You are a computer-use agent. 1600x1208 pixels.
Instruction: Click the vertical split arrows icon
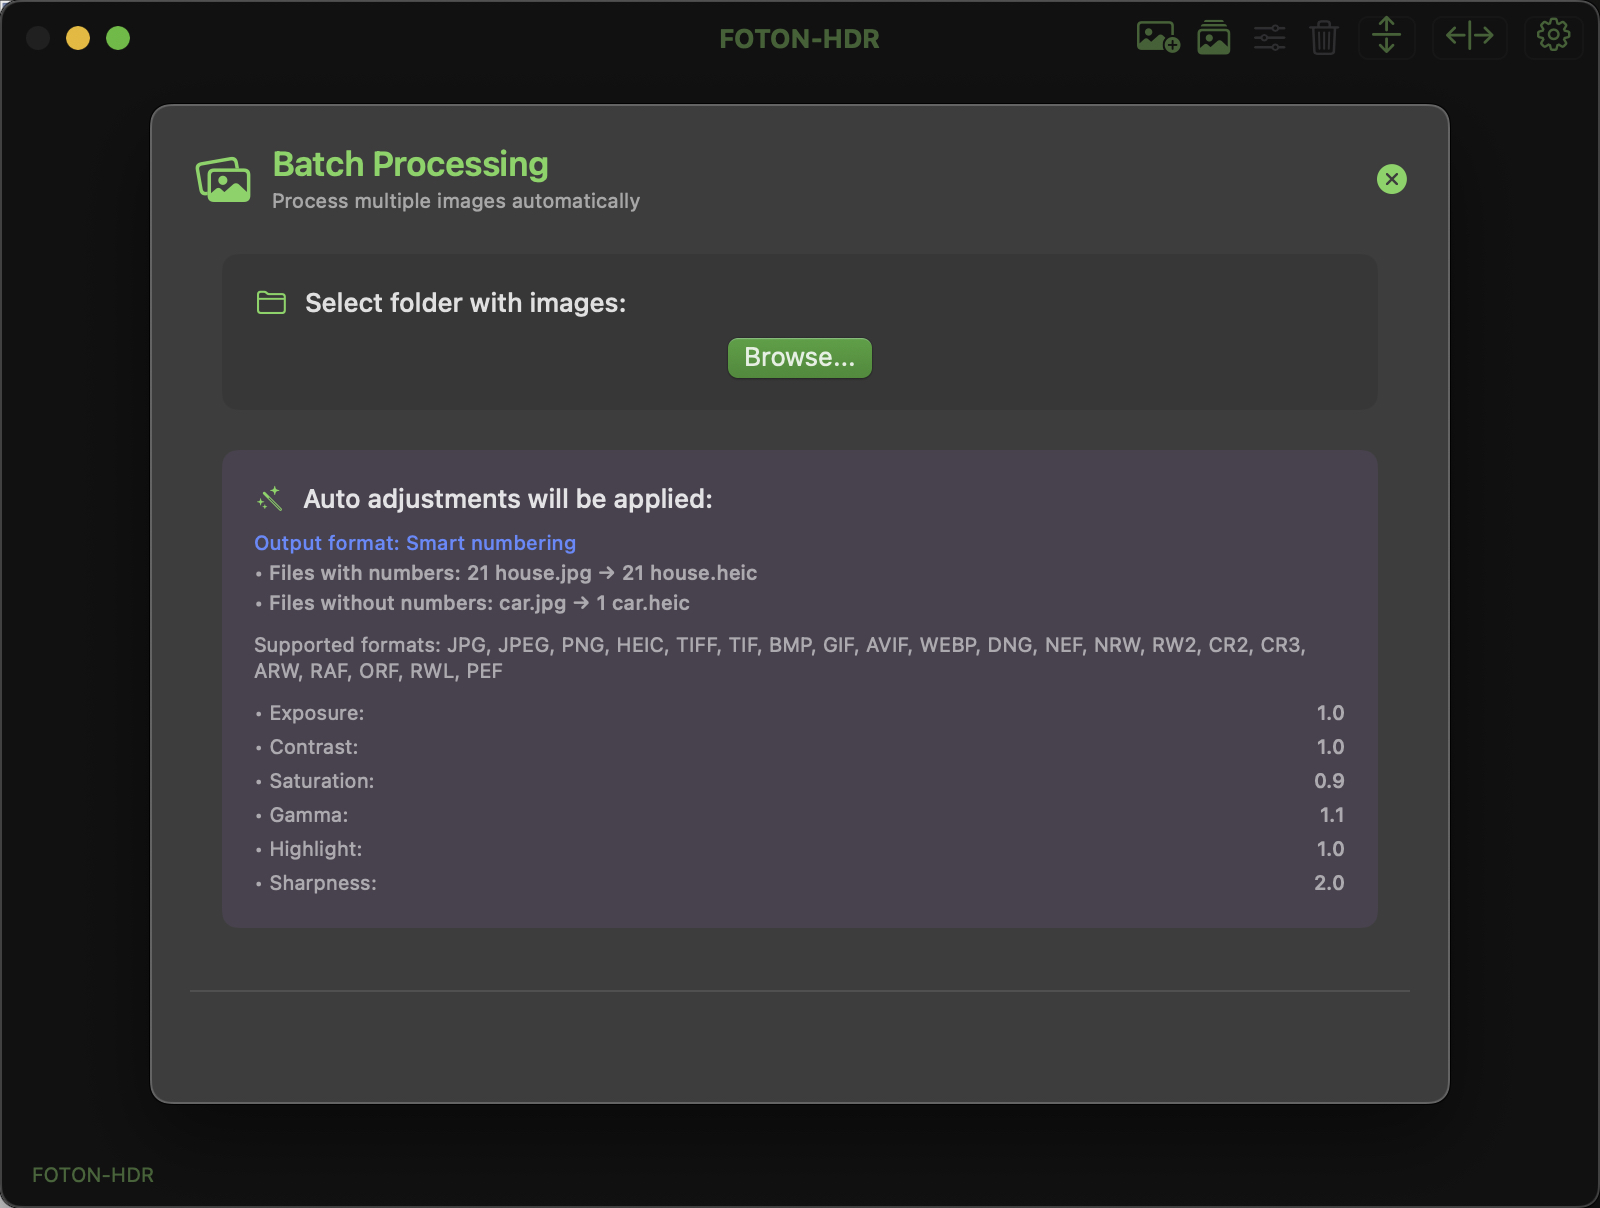[1386, 36]
